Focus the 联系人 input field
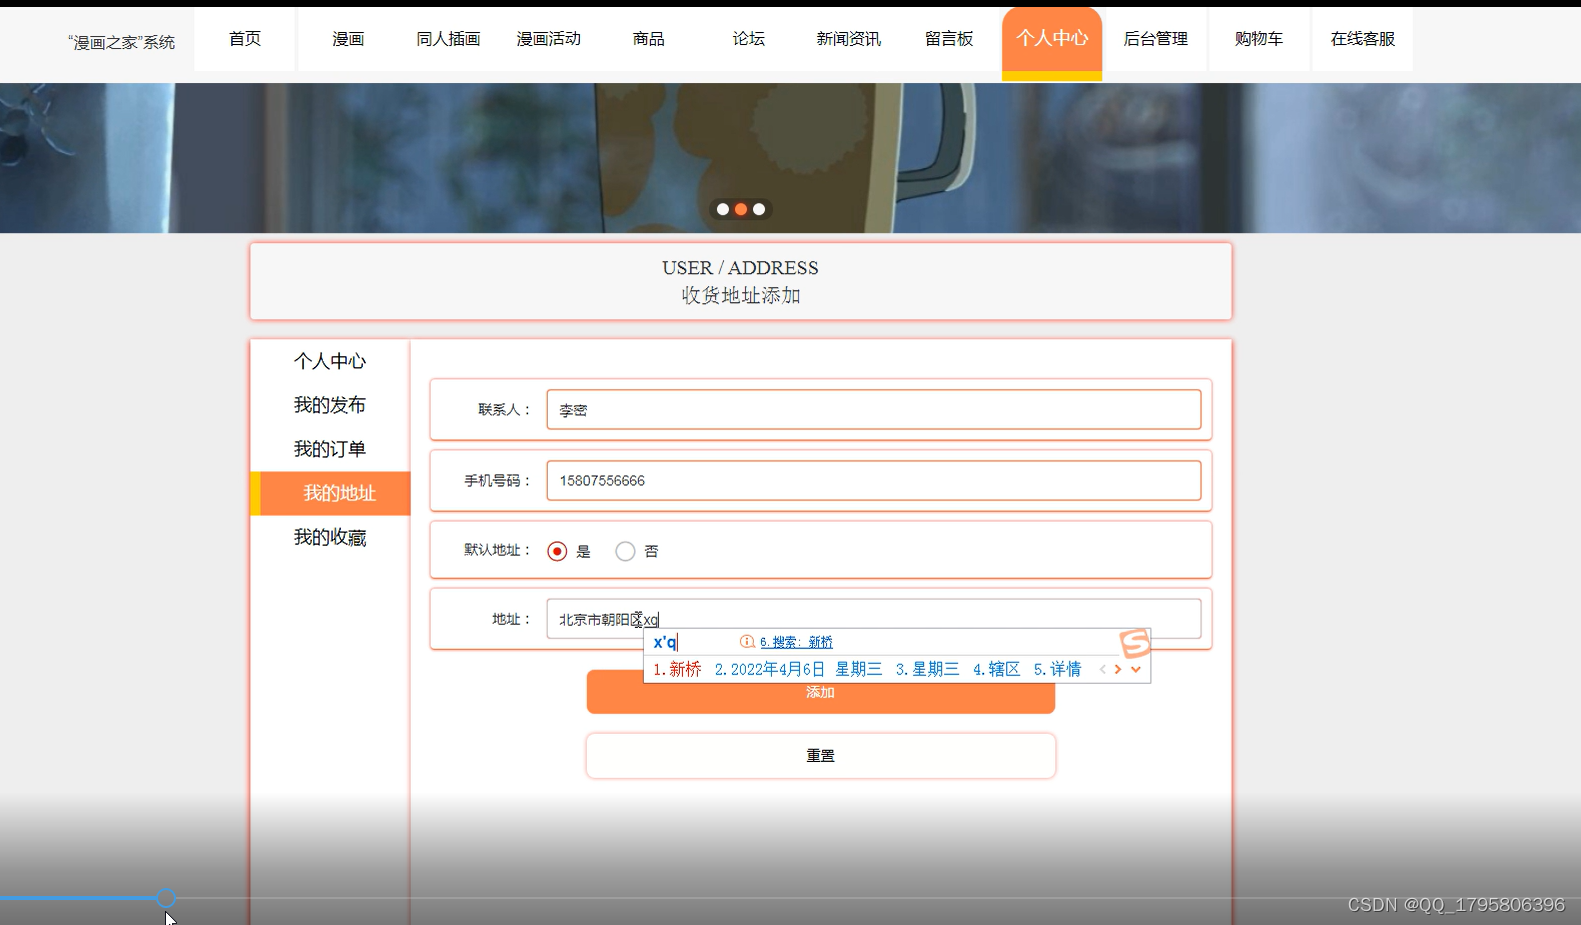 click(x=873, y=410)
